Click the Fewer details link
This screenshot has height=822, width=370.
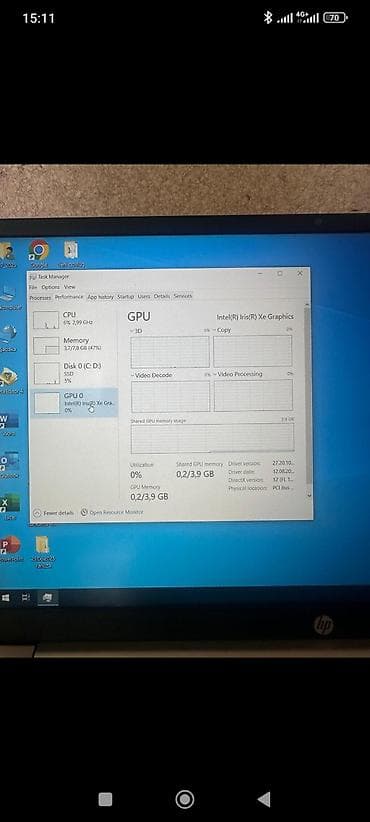59,512
